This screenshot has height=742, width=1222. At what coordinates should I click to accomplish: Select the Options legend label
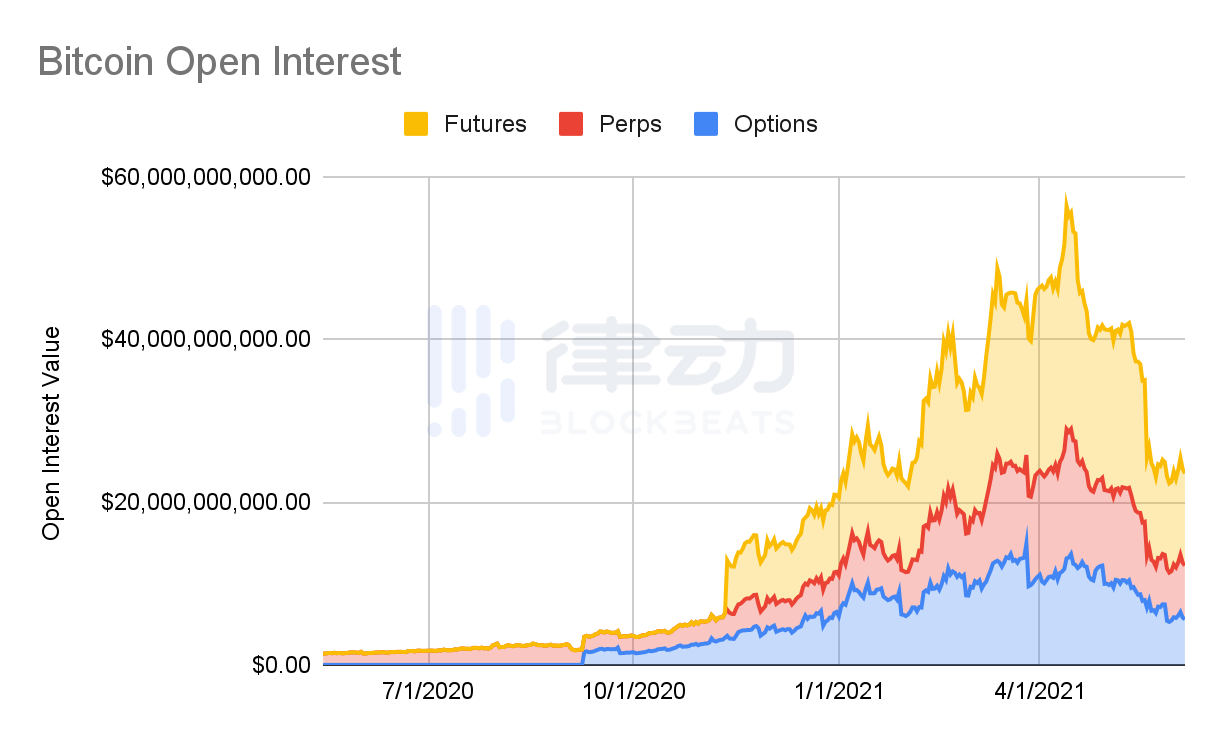775,124
